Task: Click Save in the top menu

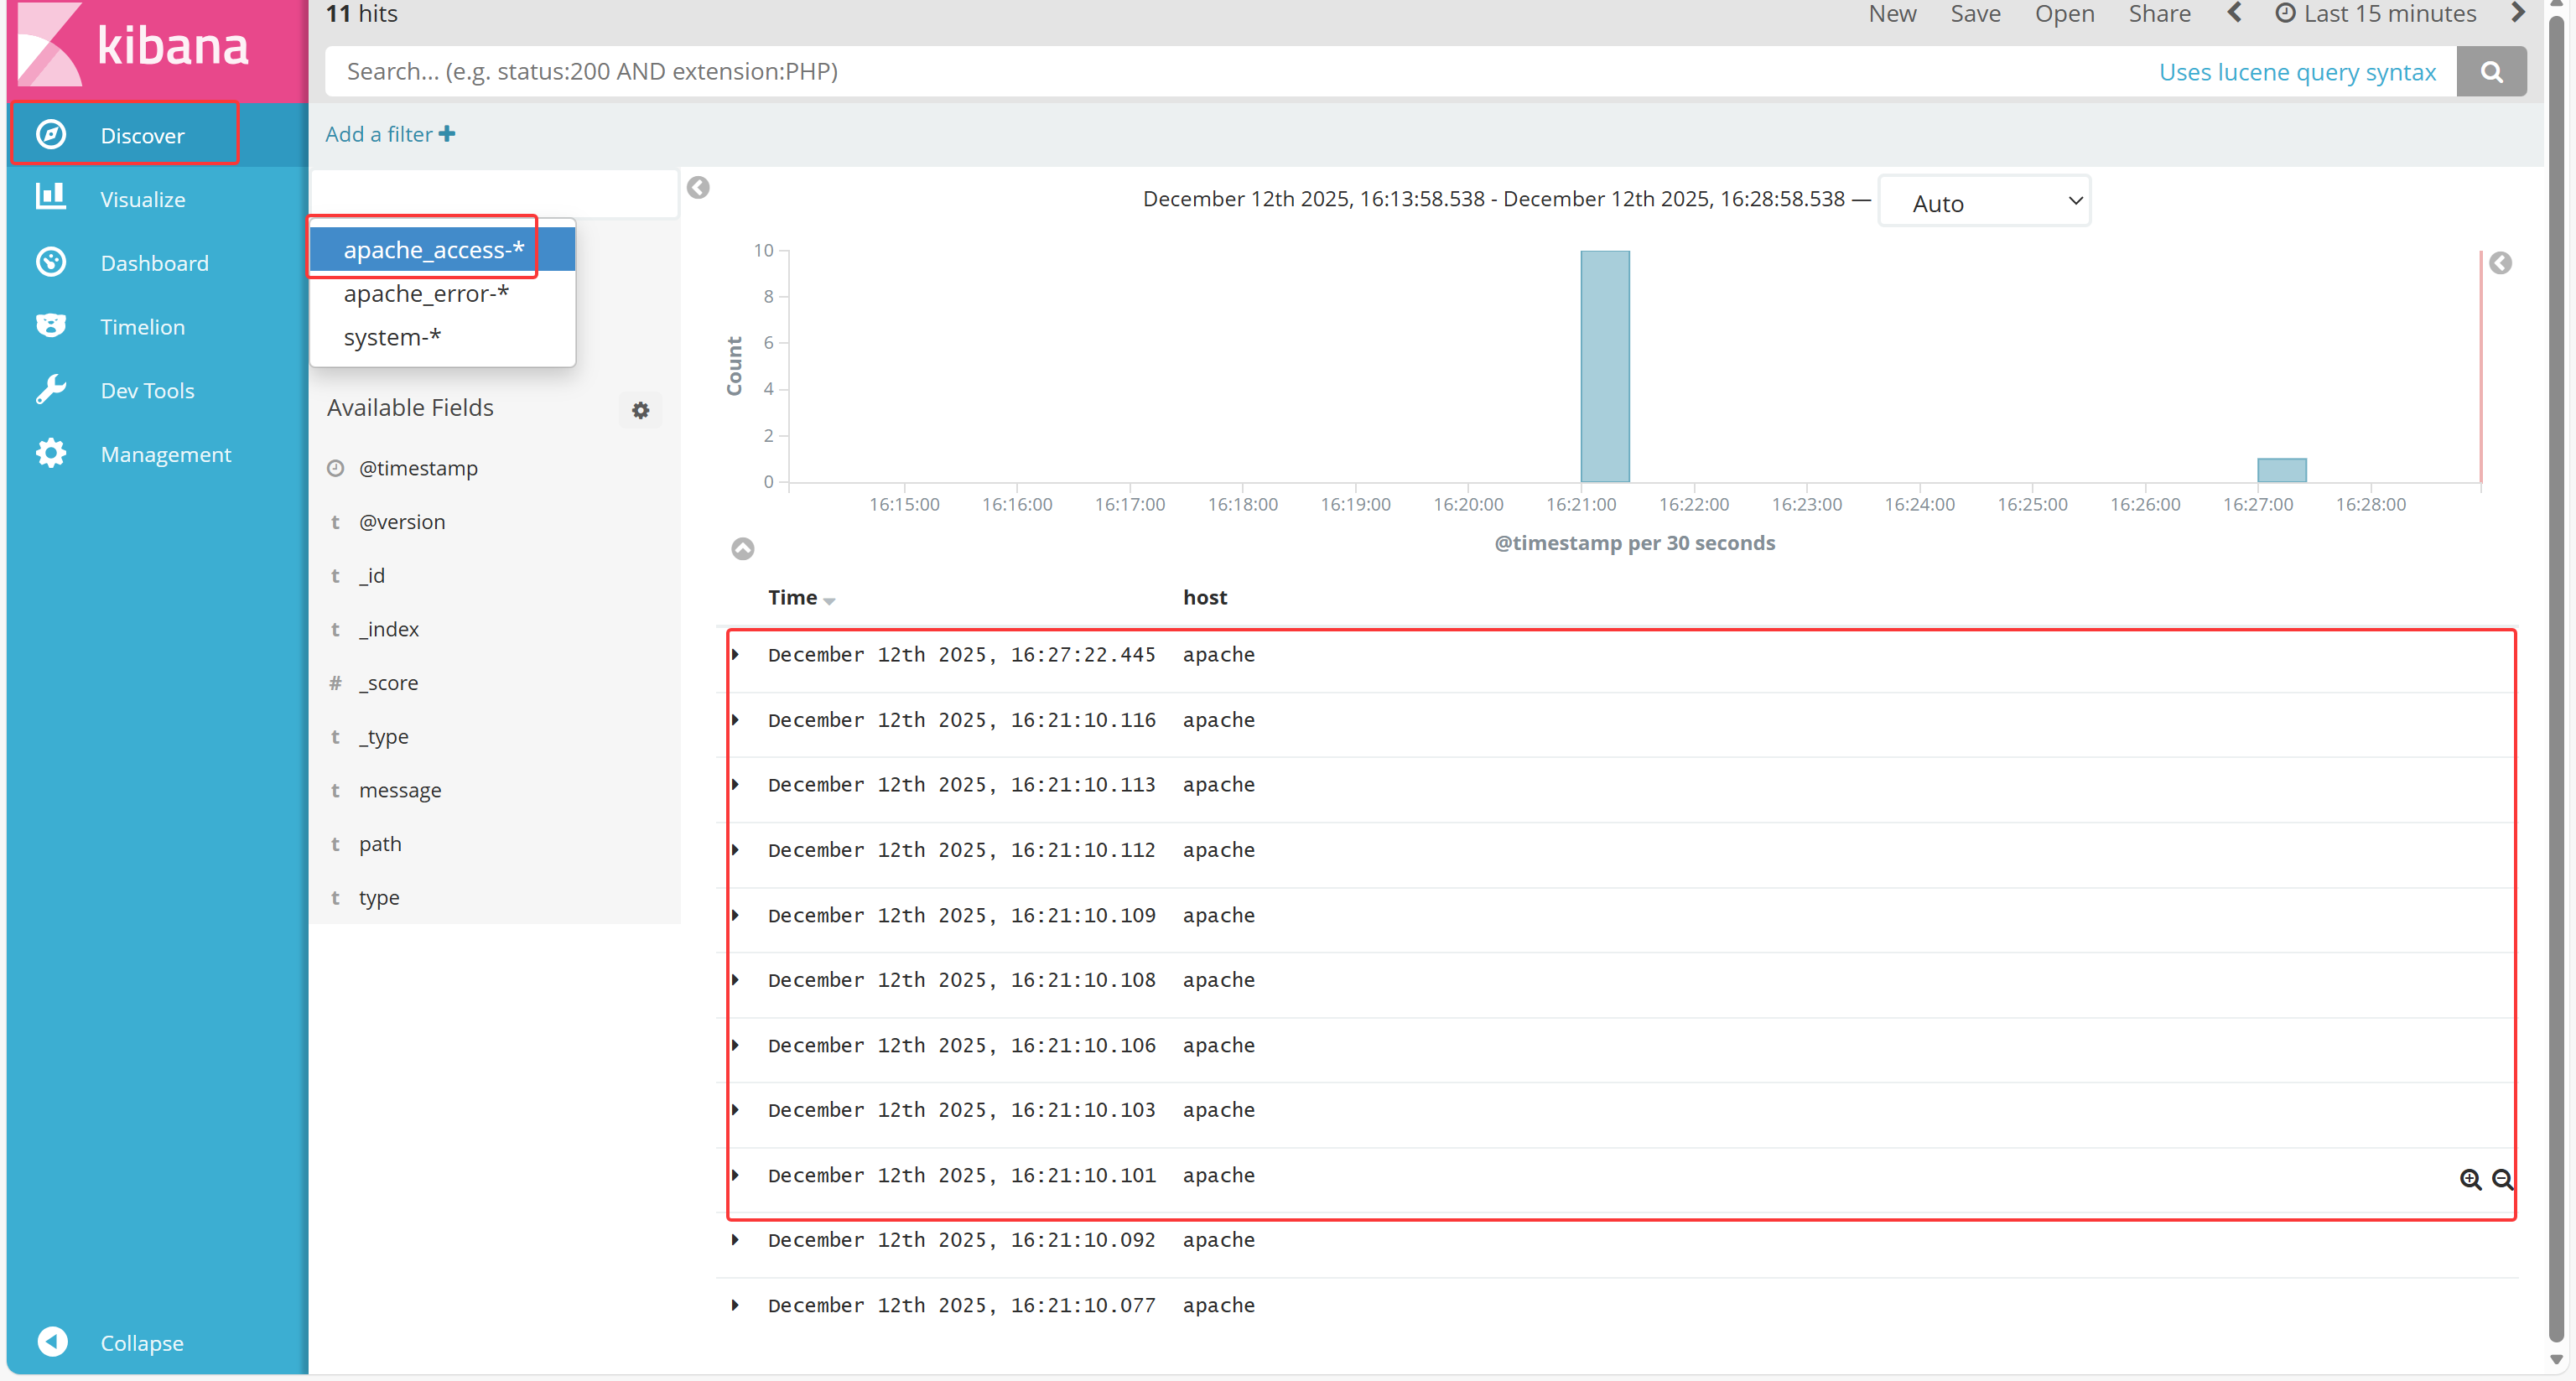Action: click(x=1975, y=14)
